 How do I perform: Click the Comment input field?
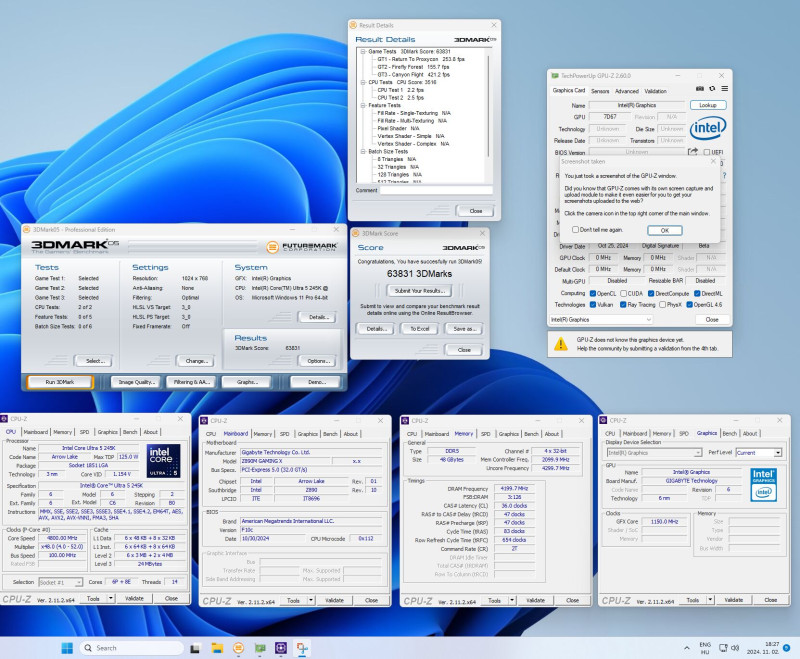pos(436,190)
